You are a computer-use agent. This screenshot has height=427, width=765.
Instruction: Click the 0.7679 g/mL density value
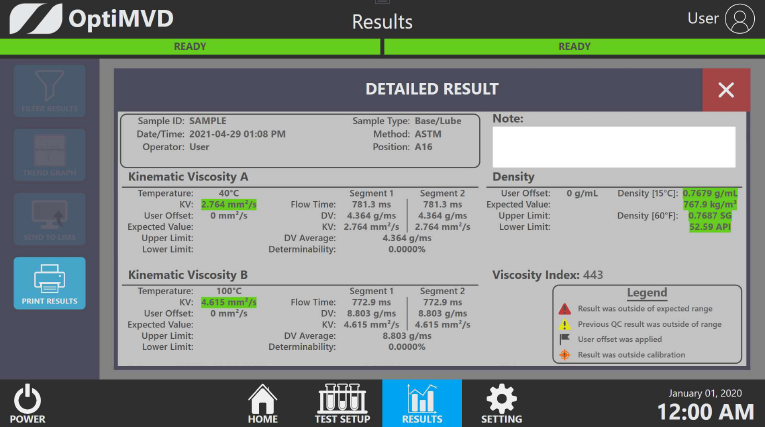[x=710, y=193]
